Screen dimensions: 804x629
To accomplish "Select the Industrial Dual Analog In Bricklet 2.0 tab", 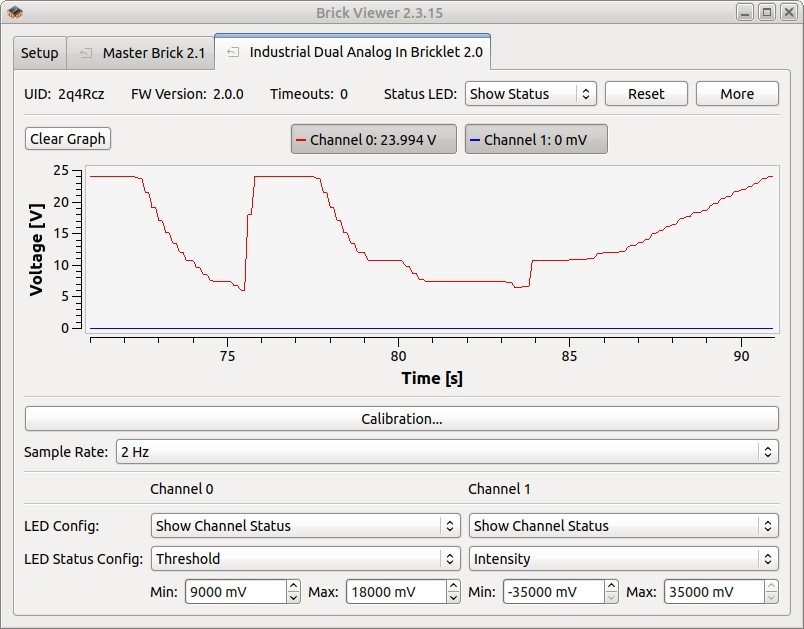I will [x=353, y=52].
